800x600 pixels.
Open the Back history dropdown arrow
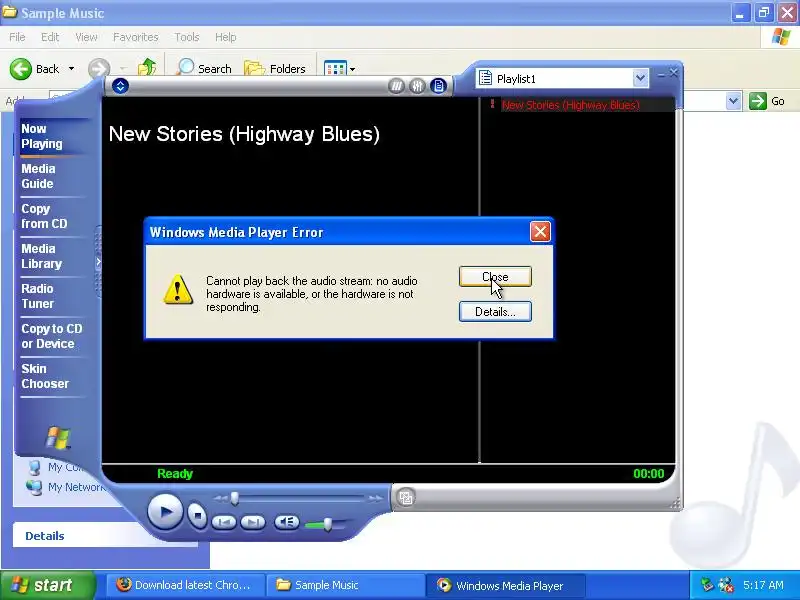click(71, 69)
